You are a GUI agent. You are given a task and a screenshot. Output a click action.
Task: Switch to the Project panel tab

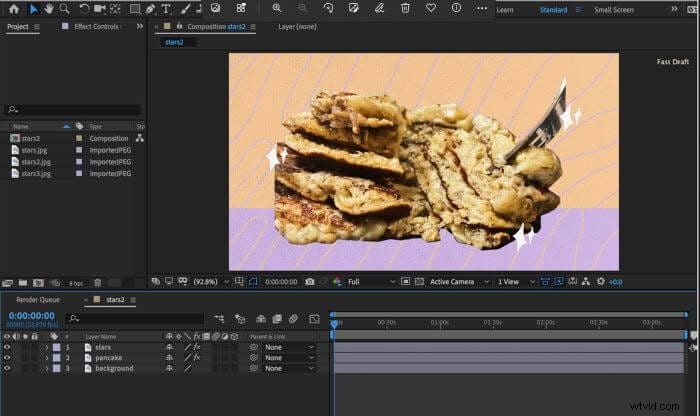pyautogui.click(x=17, y=26)
